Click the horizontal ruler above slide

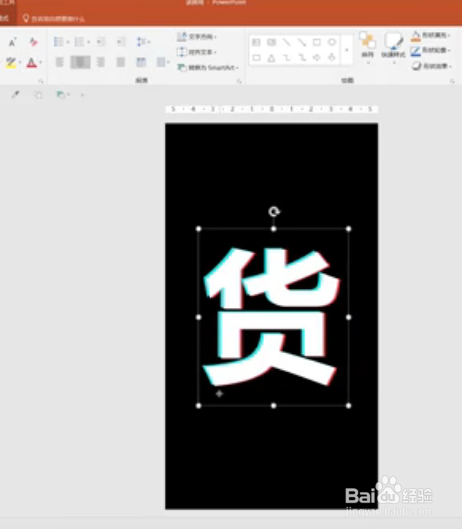272,109
